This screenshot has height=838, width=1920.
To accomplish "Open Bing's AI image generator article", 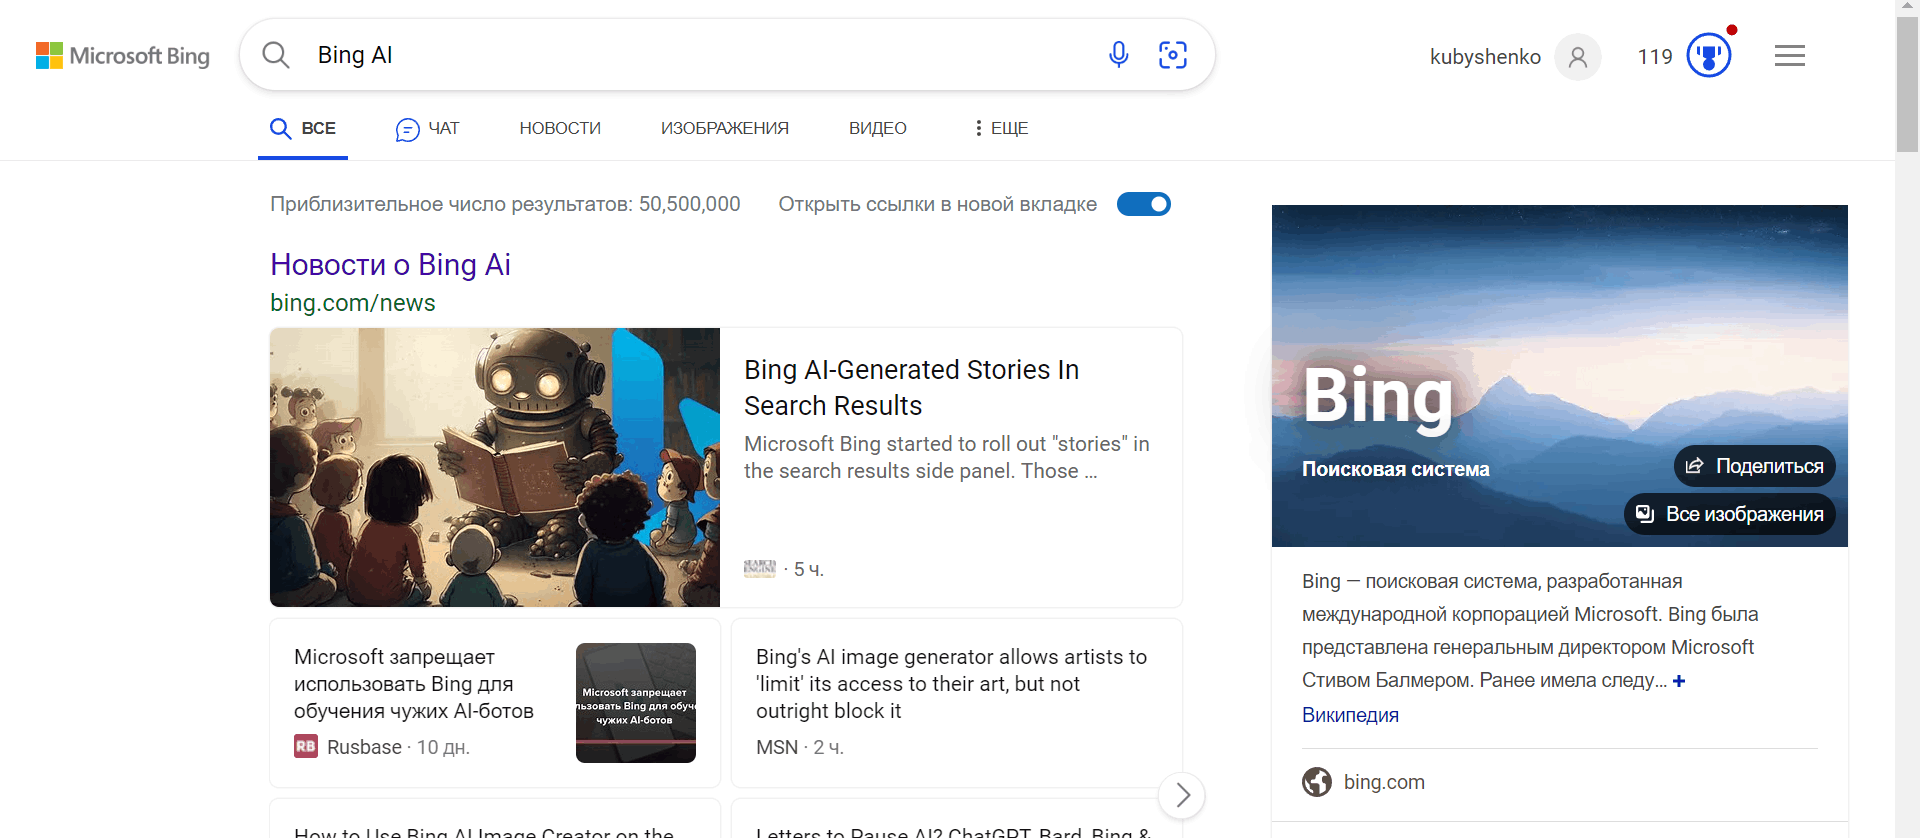I will point(951,684).
